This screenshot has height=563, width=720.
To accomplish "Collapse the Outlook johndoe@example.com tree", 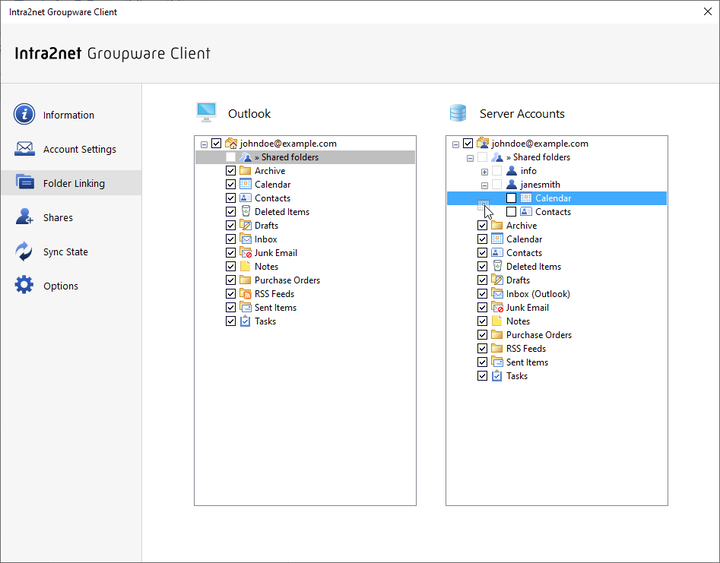I will tap(204, 144).
